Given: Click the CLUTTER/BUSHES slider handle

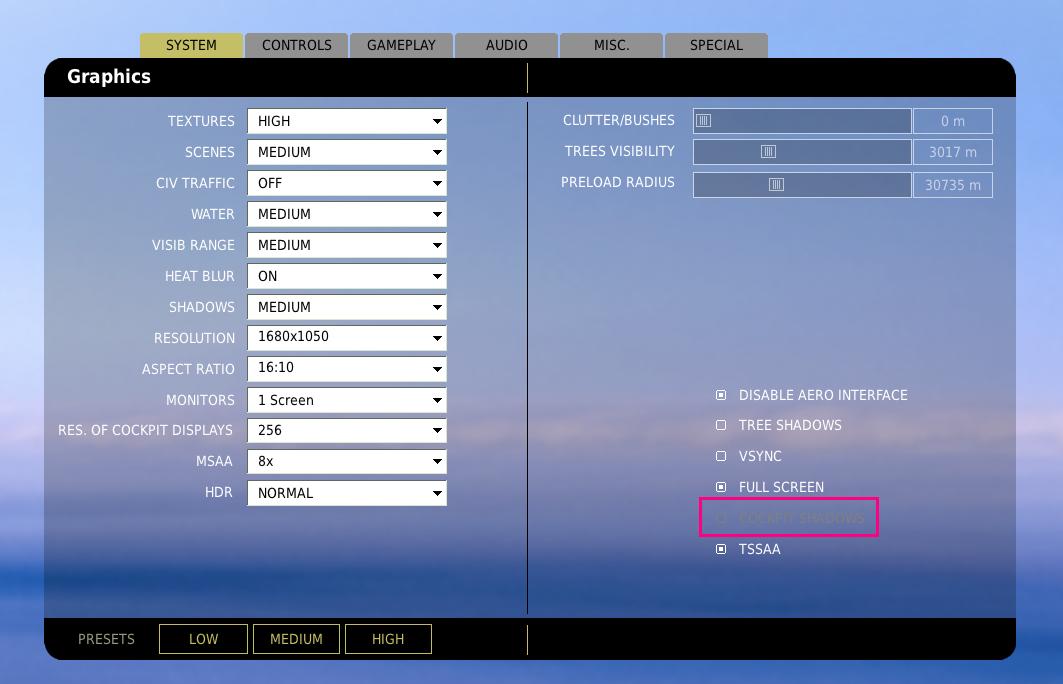Looking at the screenshot, I should pos(704,121).
